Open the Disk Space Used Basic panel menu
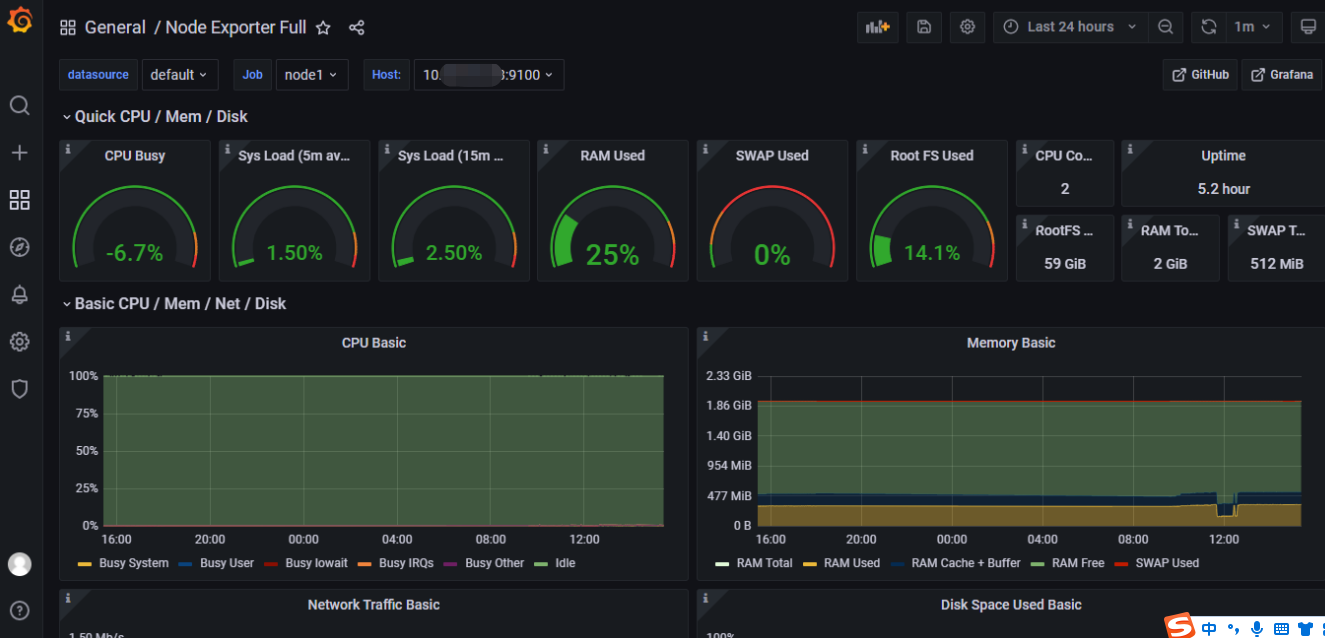This screenshot has width=1325, height=638. click(1011, 605)
